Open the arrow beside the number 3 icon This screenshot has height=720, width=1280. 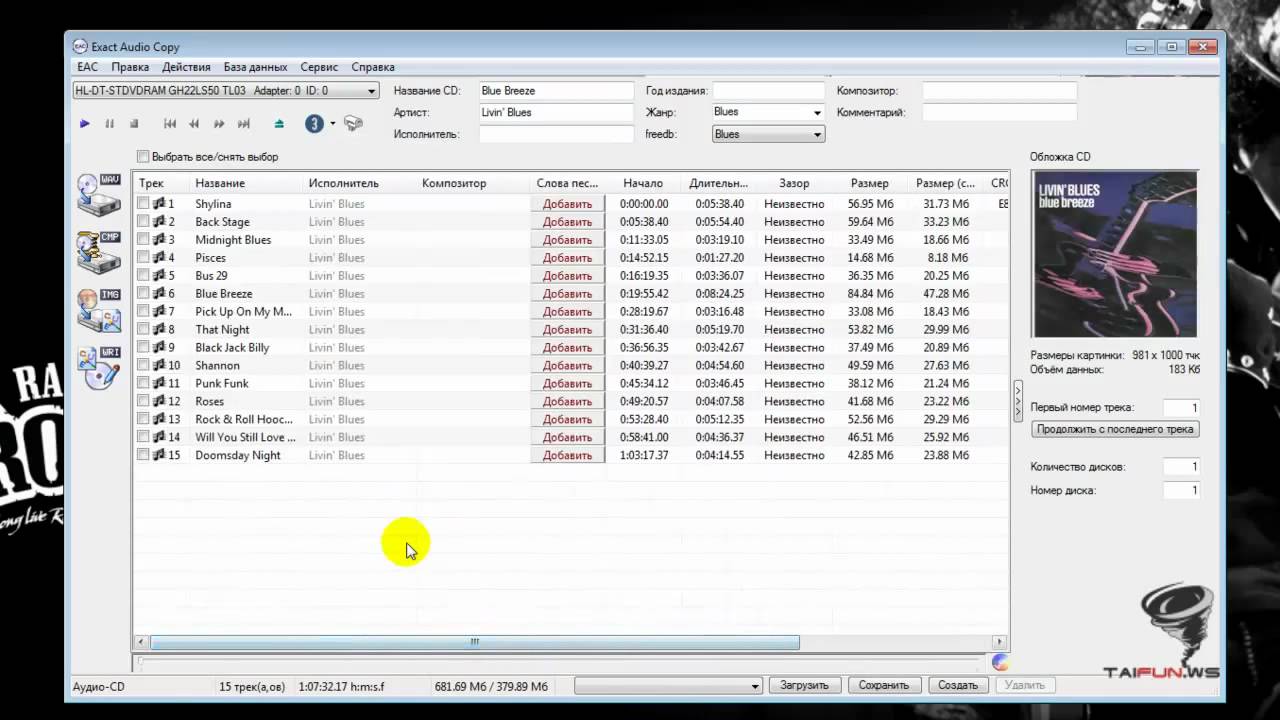tap(332, 124)
